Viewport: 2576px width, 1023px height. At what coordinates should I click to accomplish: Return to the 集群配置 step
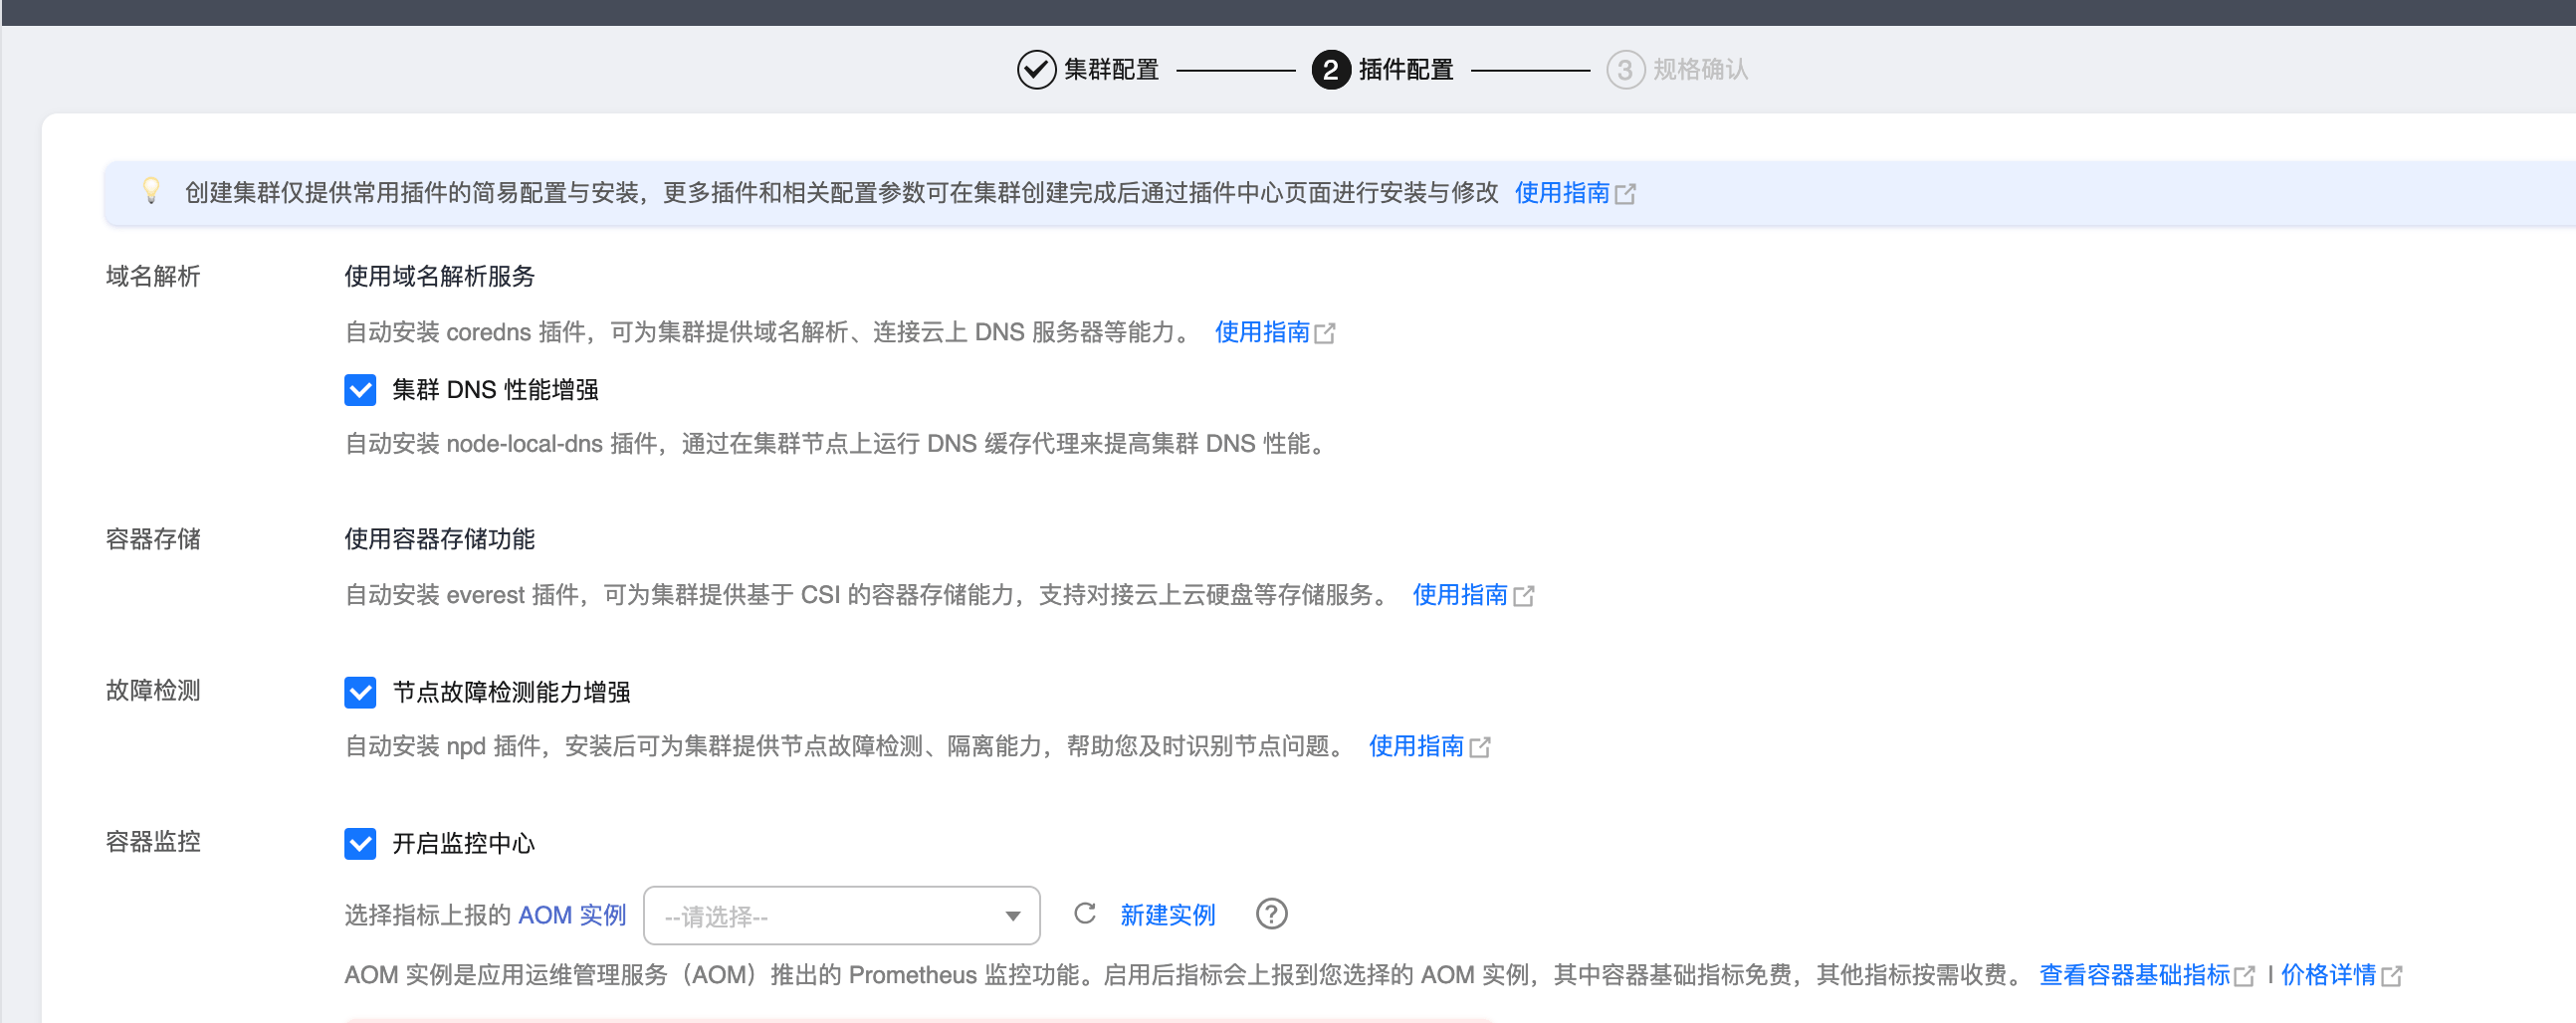pyautogui.click(x=1111, y=70)
